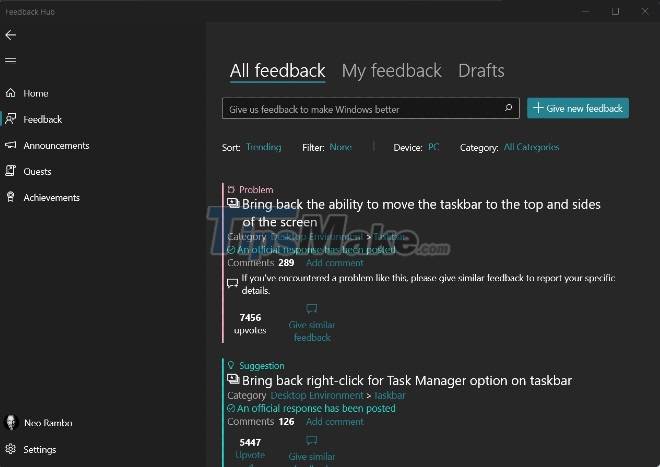
Task: Click the Neo Rambo account name
Action: [x=48, y=423]
